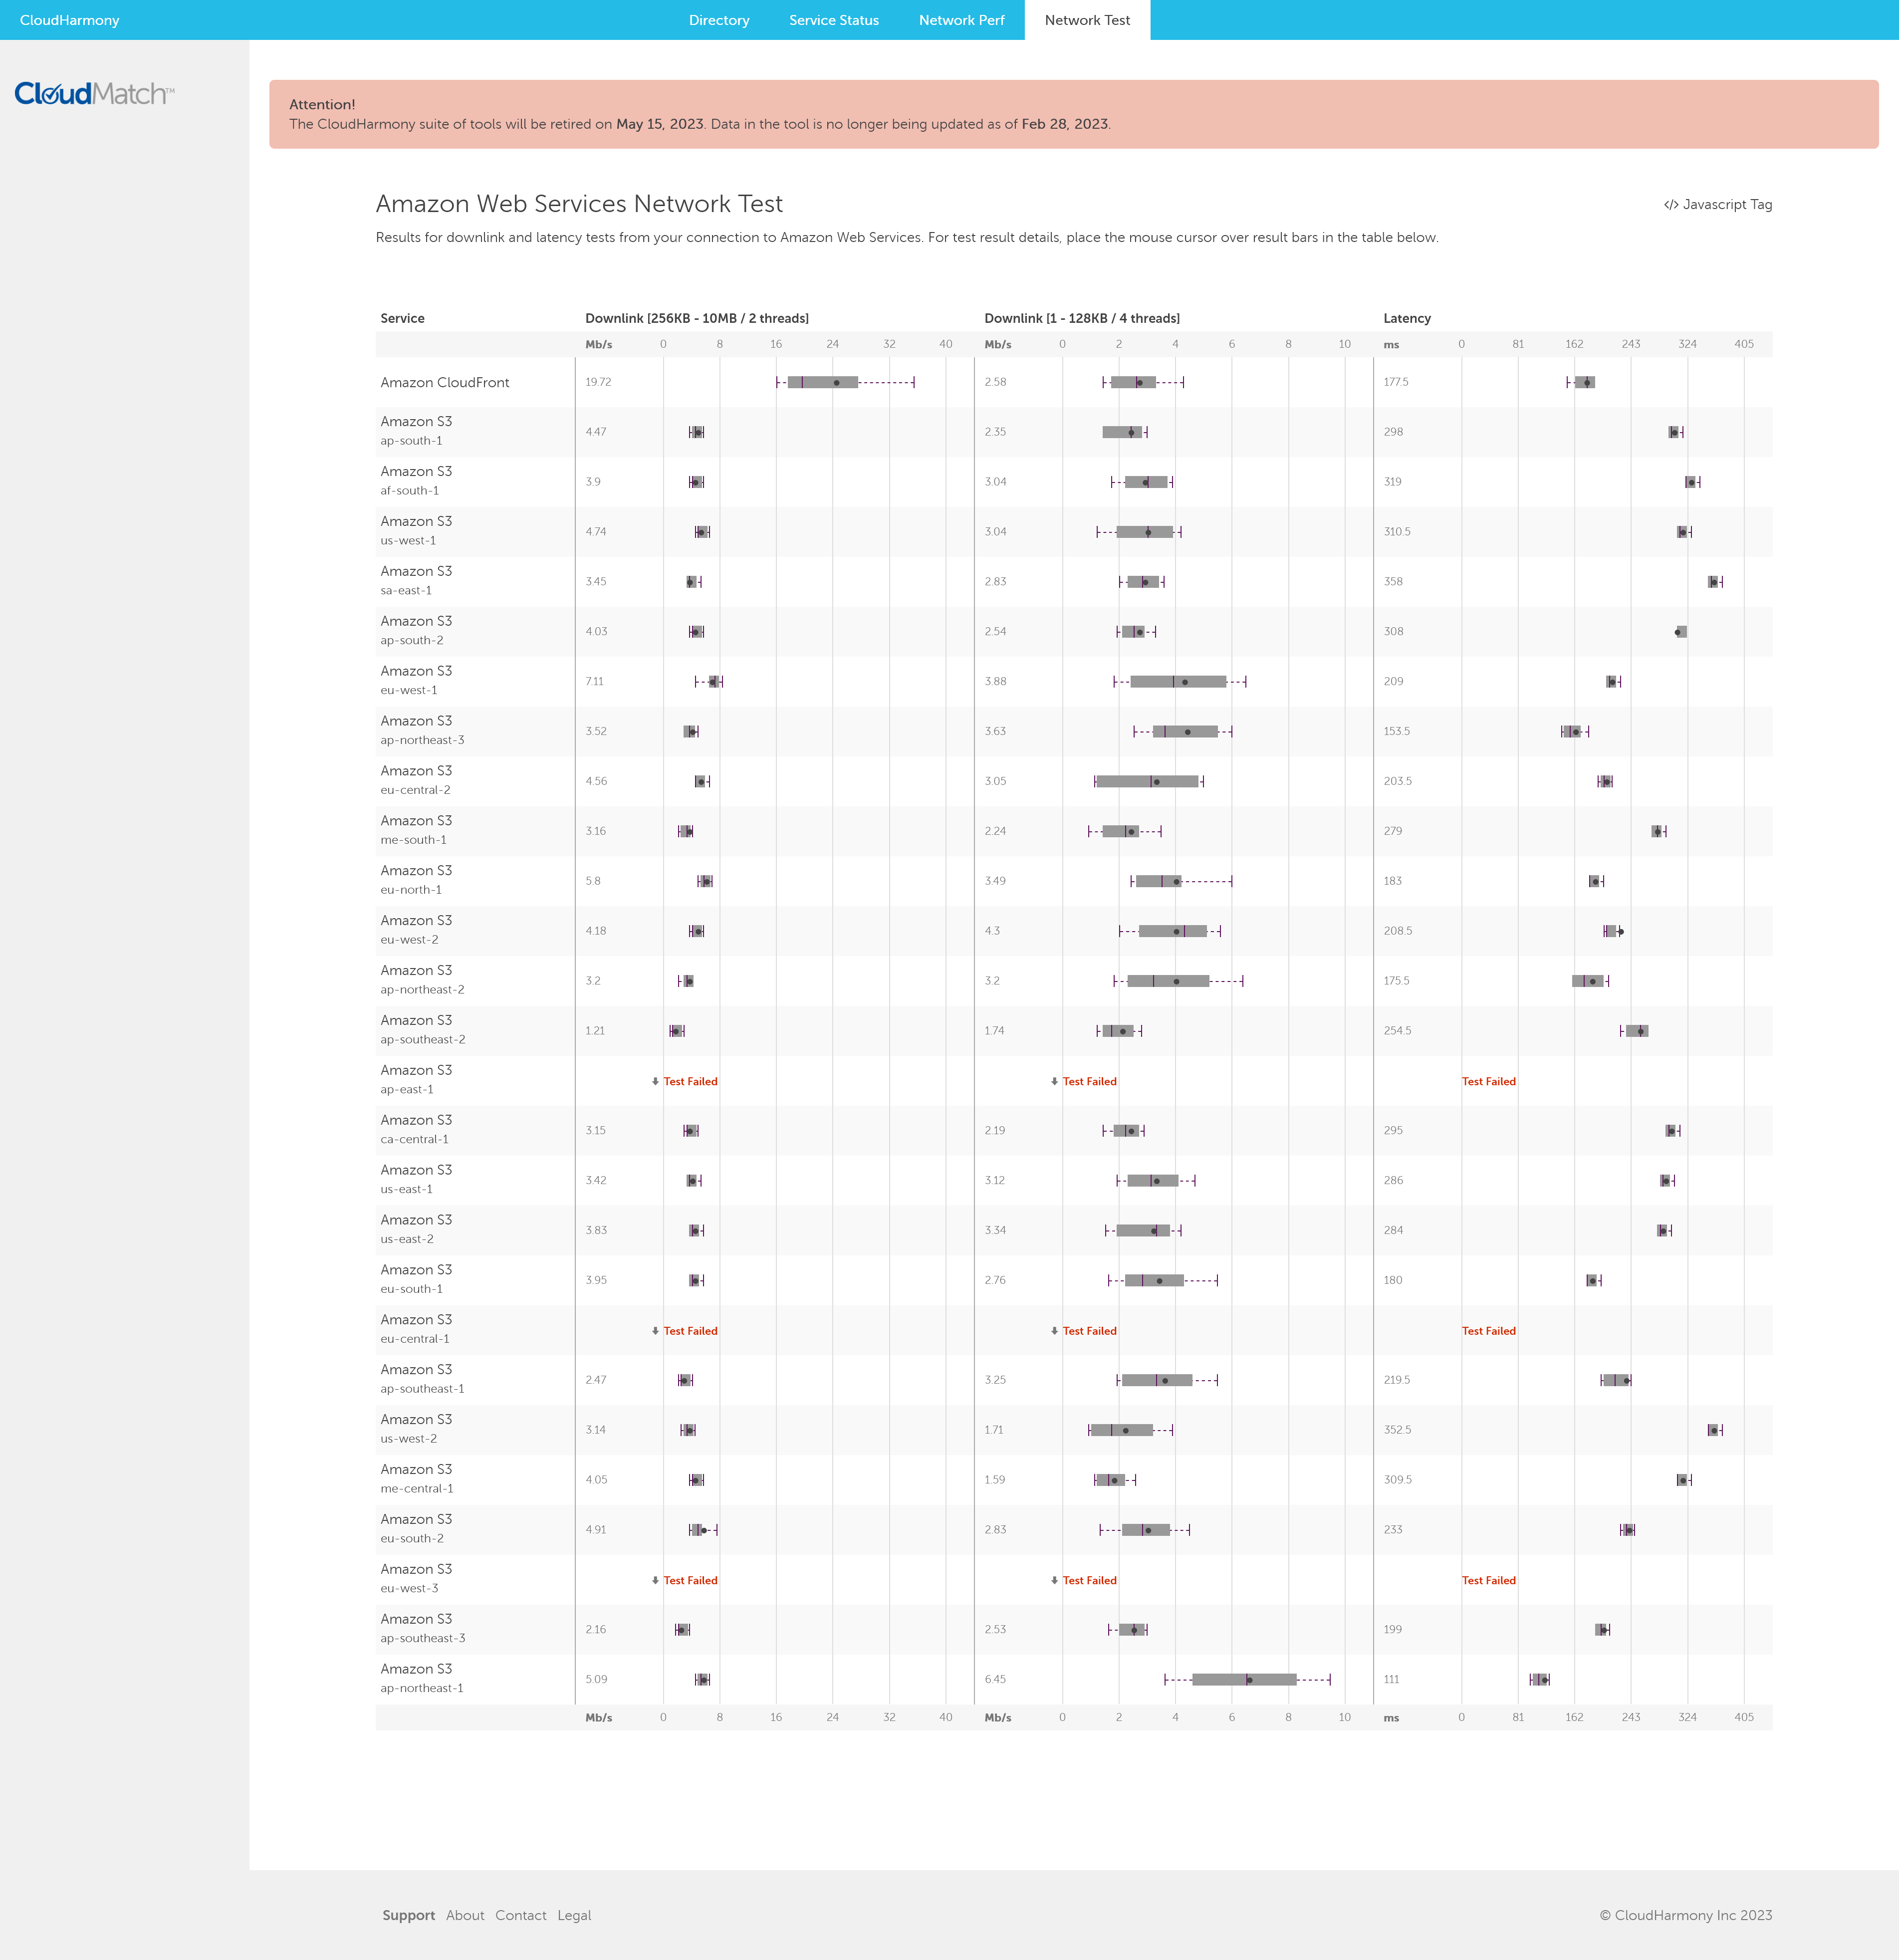Click the CloudHarmony home link

pos(69,20)
